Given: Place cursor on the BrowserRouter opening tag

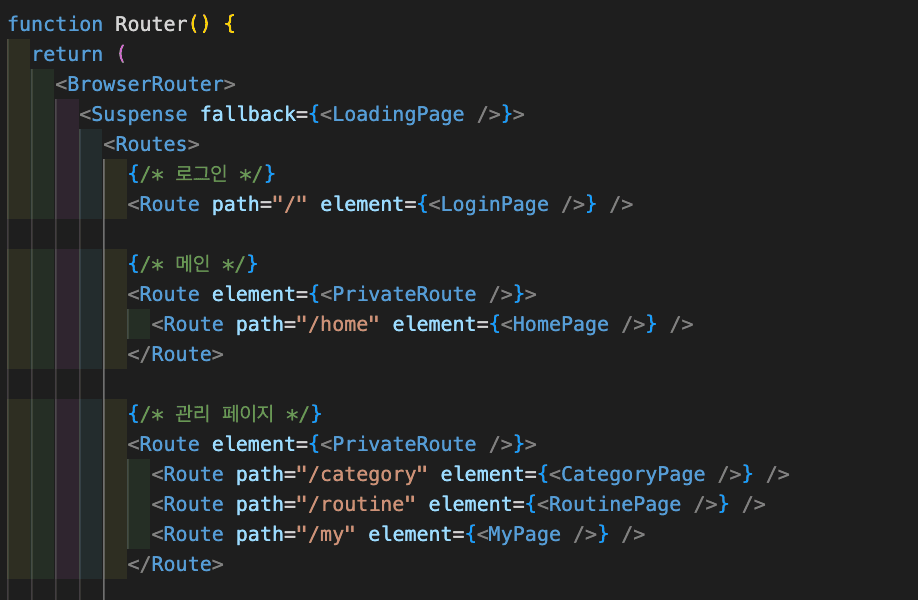Looking at the screenshot, I should click(x=145, y=84).
